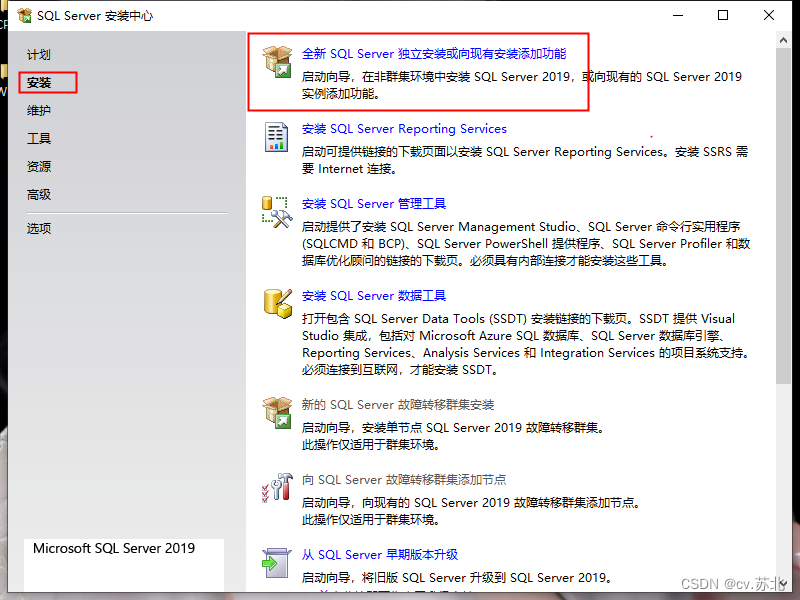Screen dimensions: 800x600
Task: Click 安装 SQL Server Reporting Services link
Action: (404, 129)
